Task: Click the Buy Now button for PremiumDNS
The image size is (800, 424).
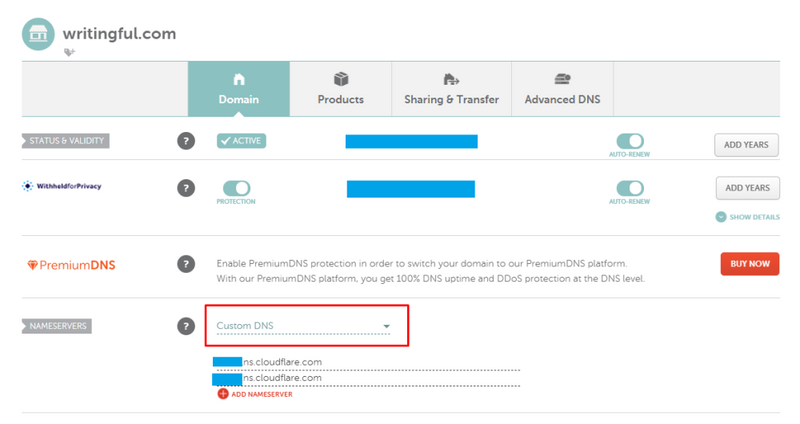Action: 750,264
